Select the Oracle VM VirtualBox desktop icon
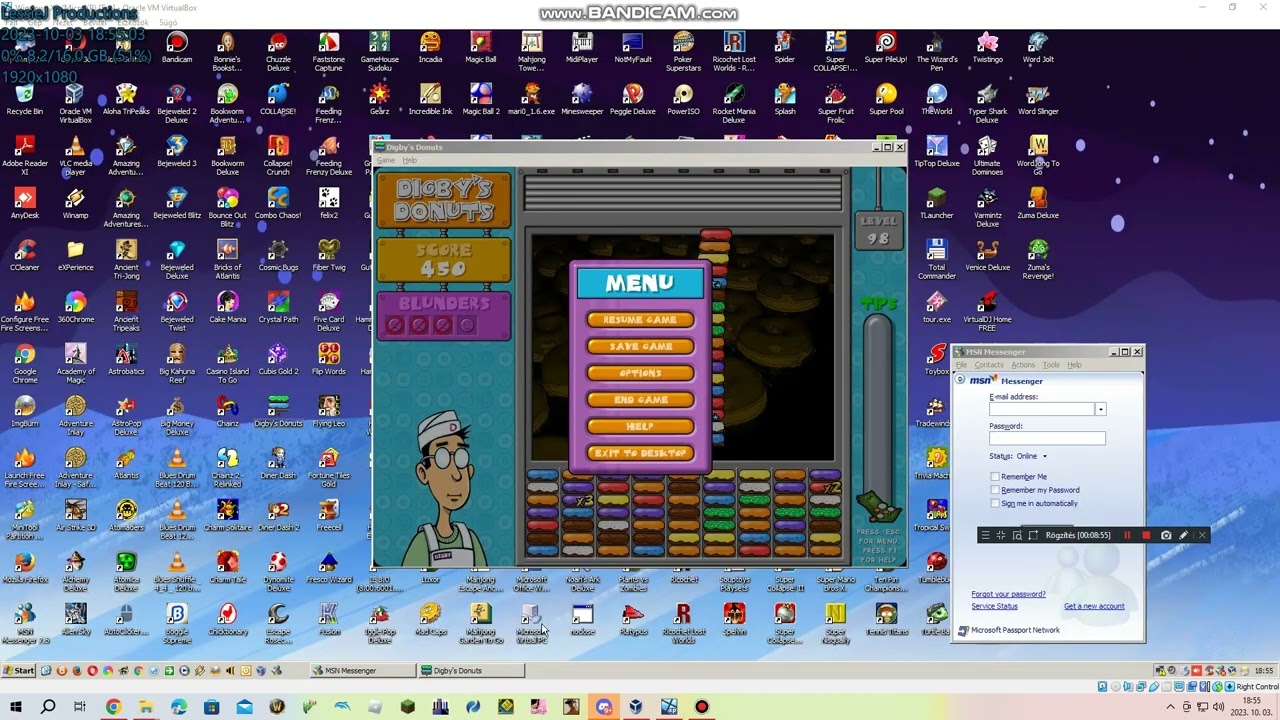 75,104
